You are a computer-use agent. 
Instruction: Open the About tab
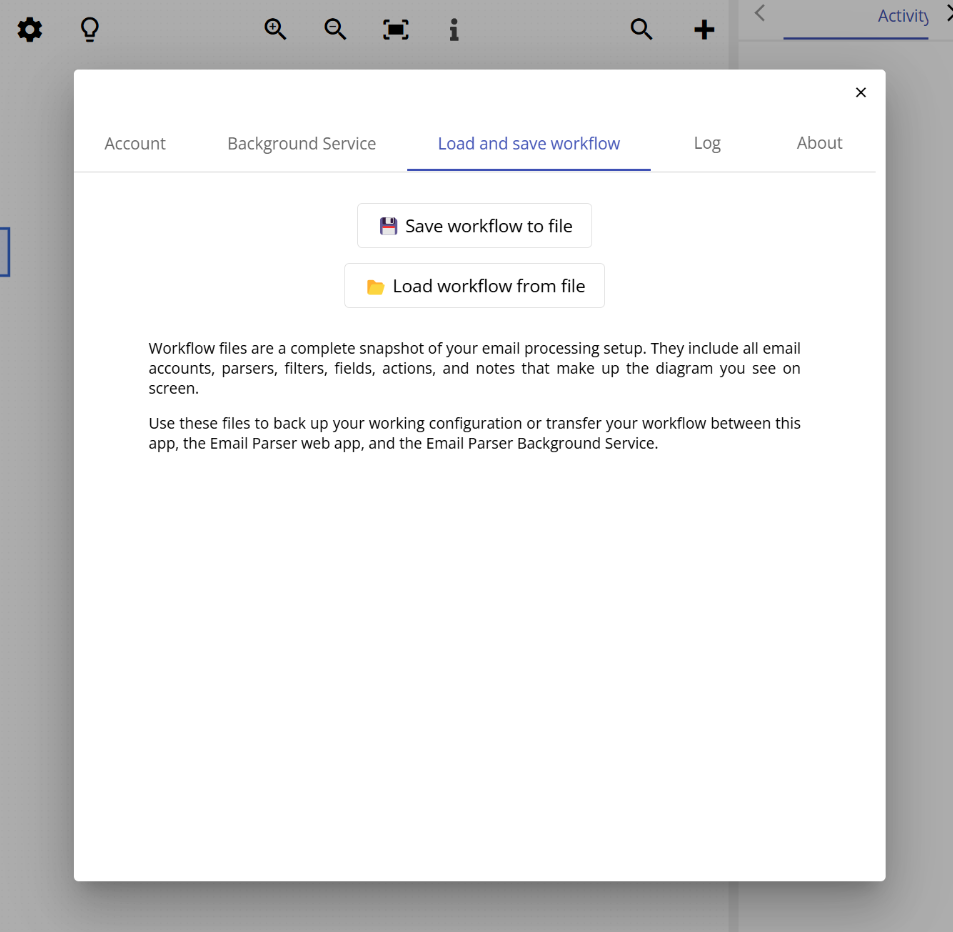tap(819, 143)
